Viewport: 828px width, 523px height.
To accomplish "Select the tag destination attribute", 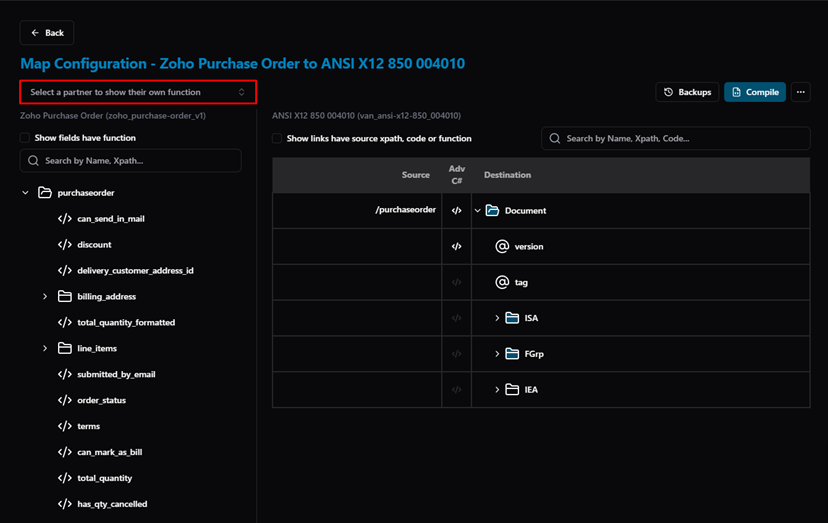I will (521, 282).
